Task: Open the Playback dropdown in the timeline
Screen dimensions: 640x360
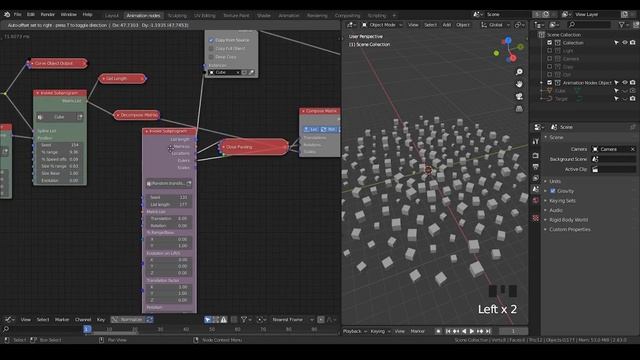Action: click(x=355, y=331)
